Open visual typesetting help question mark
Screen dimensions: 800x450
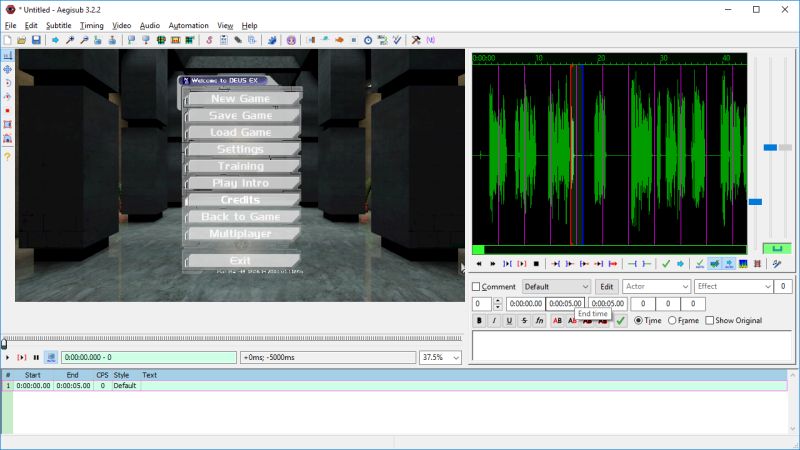[x=8, y=157]
